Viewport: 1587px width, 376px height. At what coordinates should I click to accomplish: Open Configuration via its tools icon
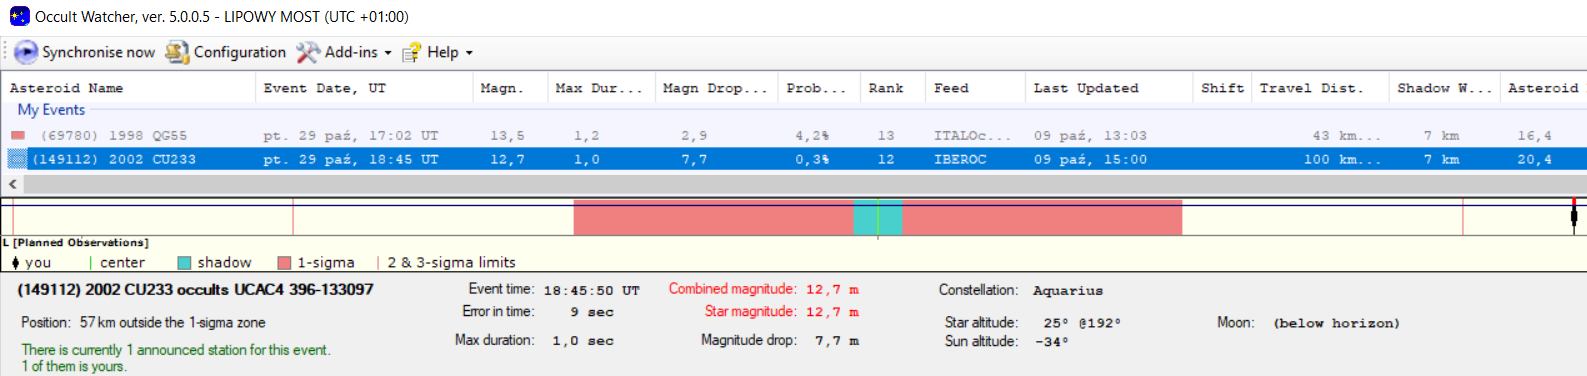pyautogui.click(x=177, y=52)
